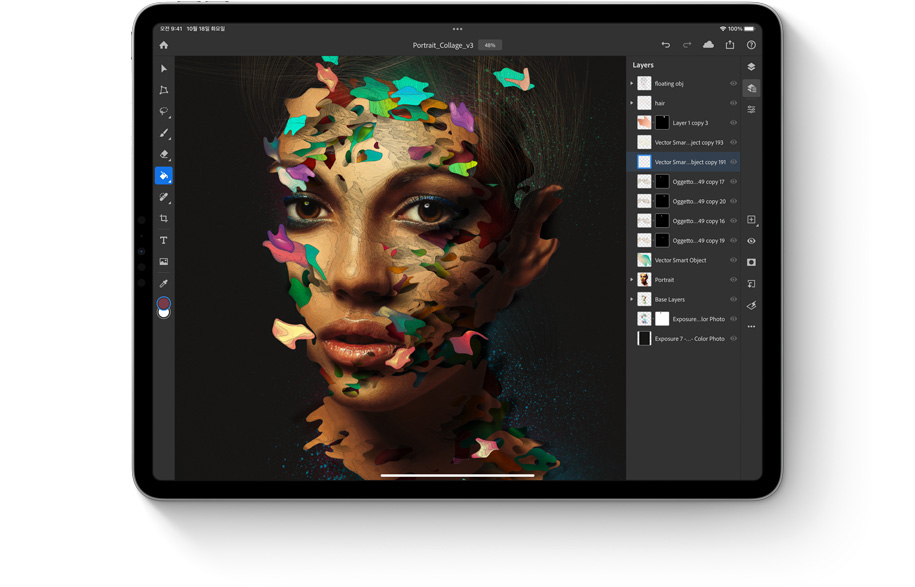Viewport: 915px width, 587px height.
Task: Add a layer mask from taskbar
Action: (752, 262)
